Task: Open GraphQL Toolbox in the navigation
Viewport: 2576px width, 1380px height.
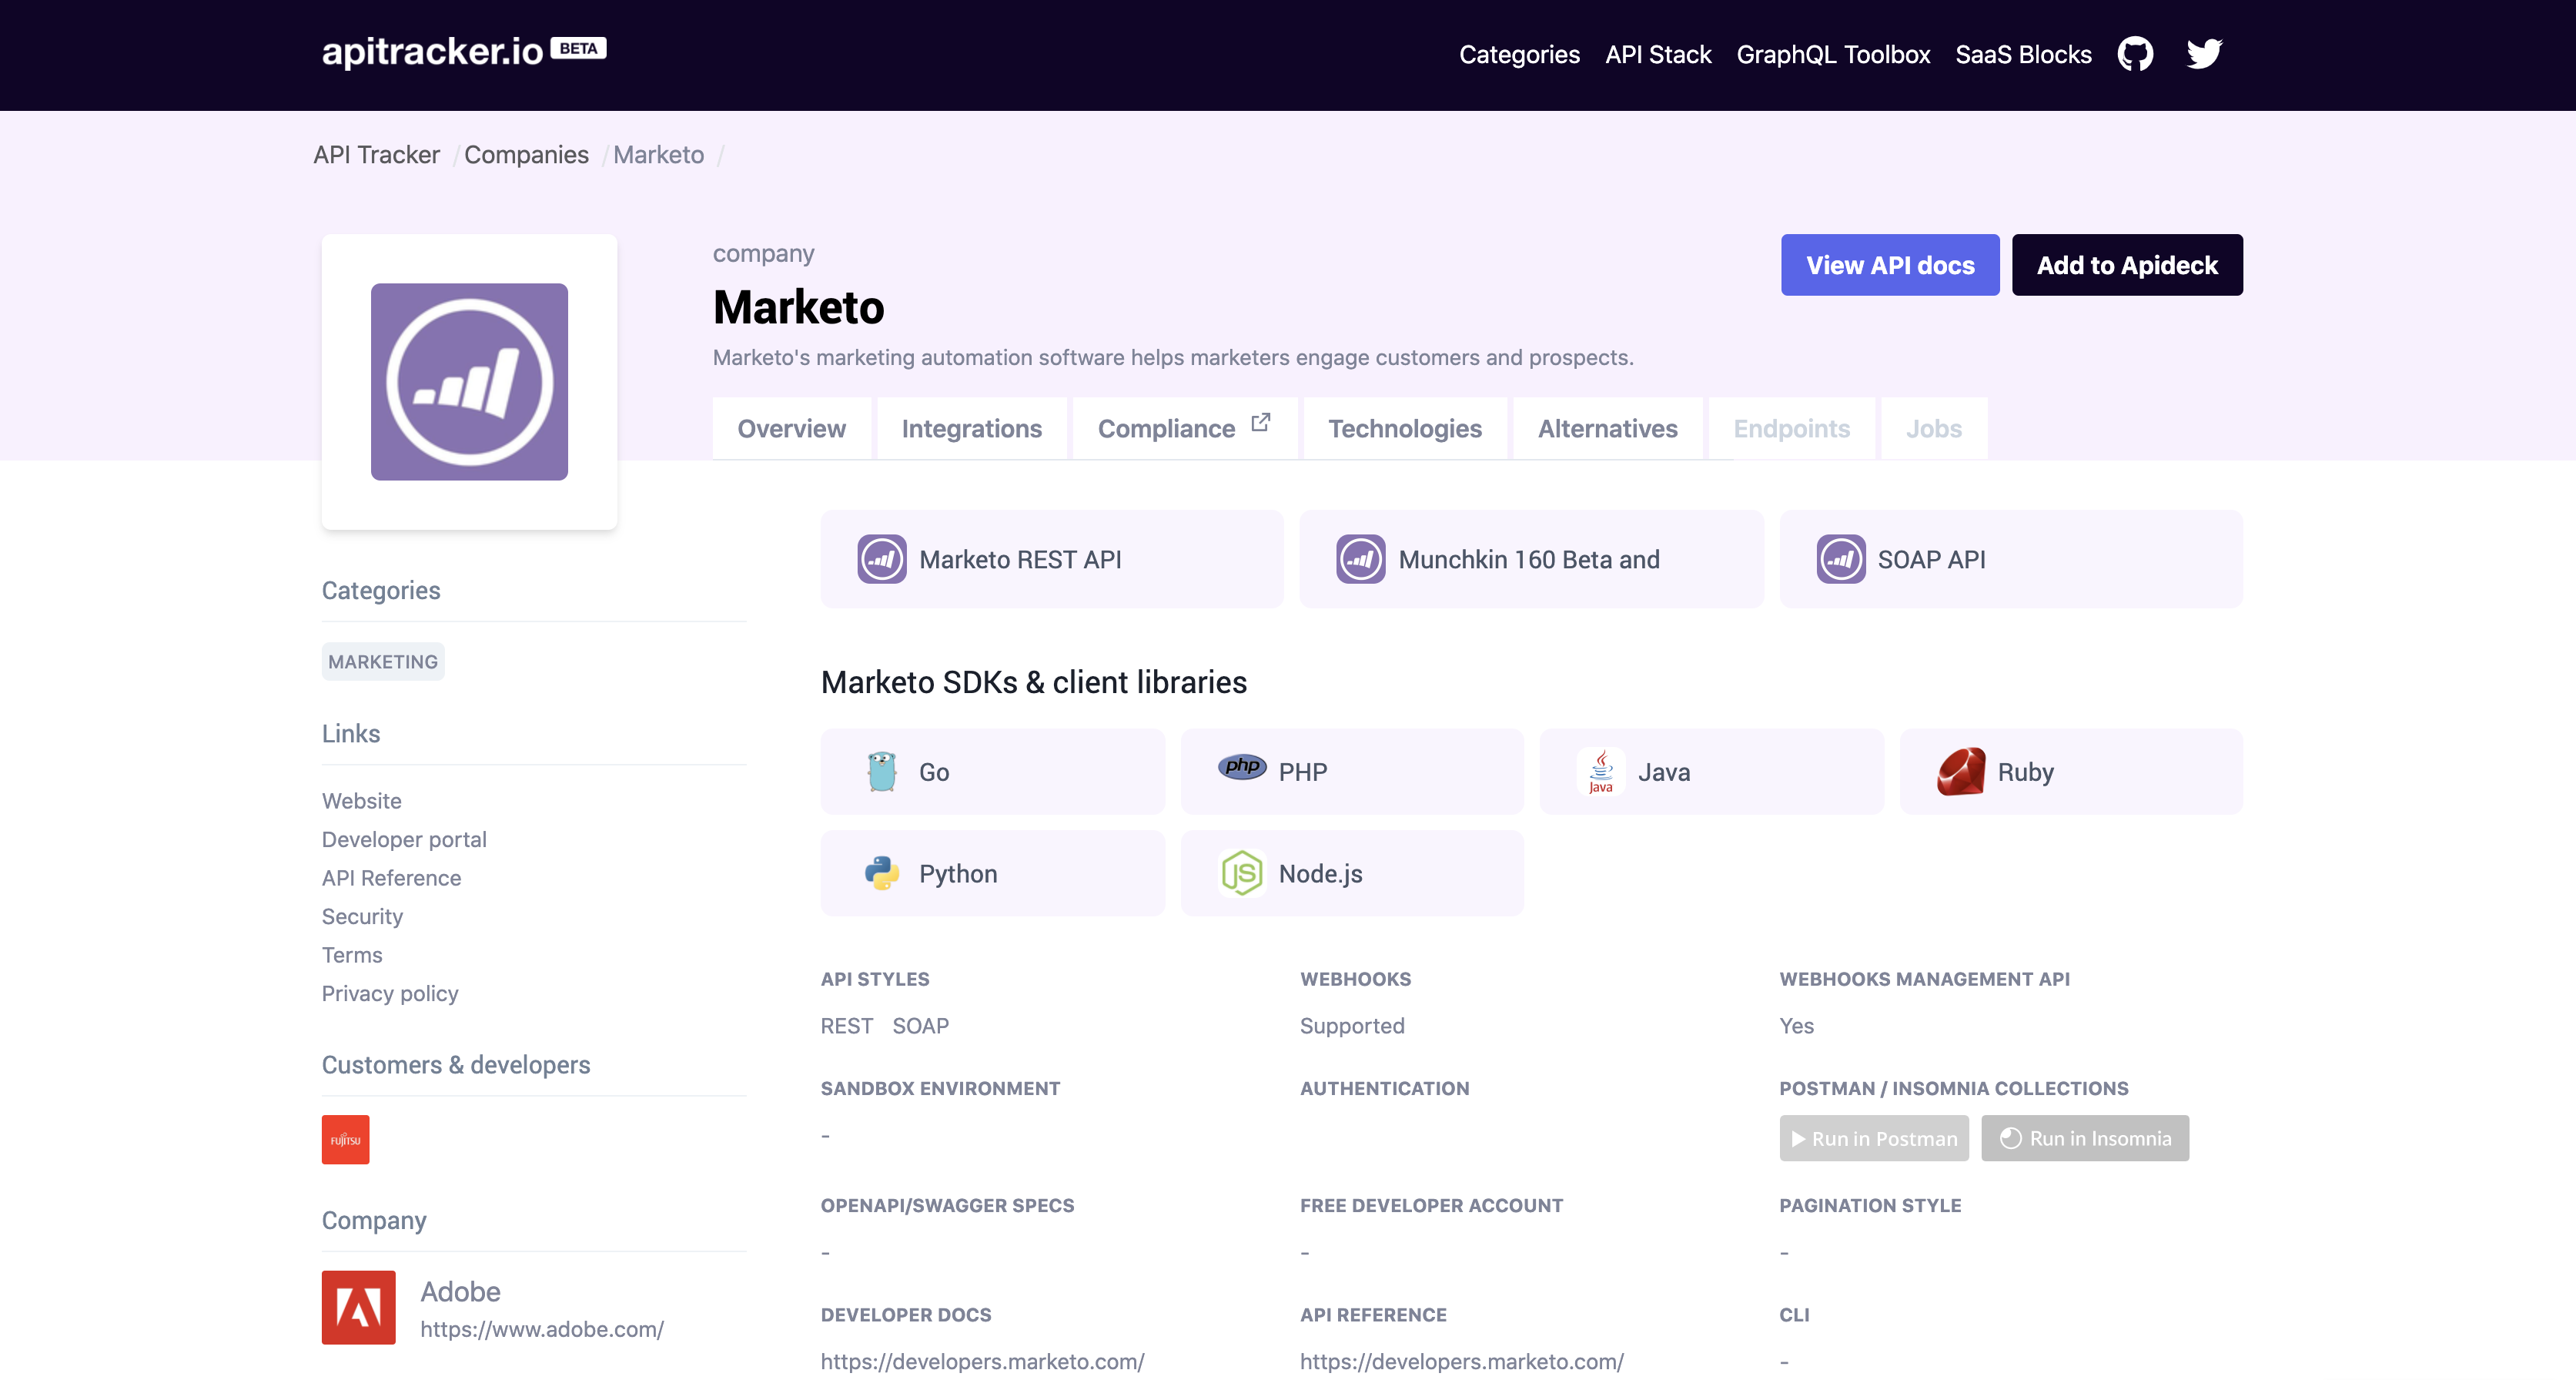Action: tap(1832, 55)
